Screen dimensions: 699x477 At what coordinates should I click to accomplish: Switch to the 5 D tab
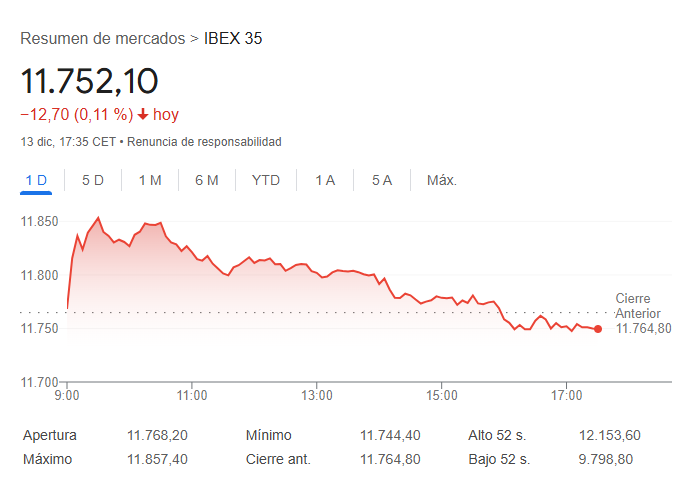(93, 181)
